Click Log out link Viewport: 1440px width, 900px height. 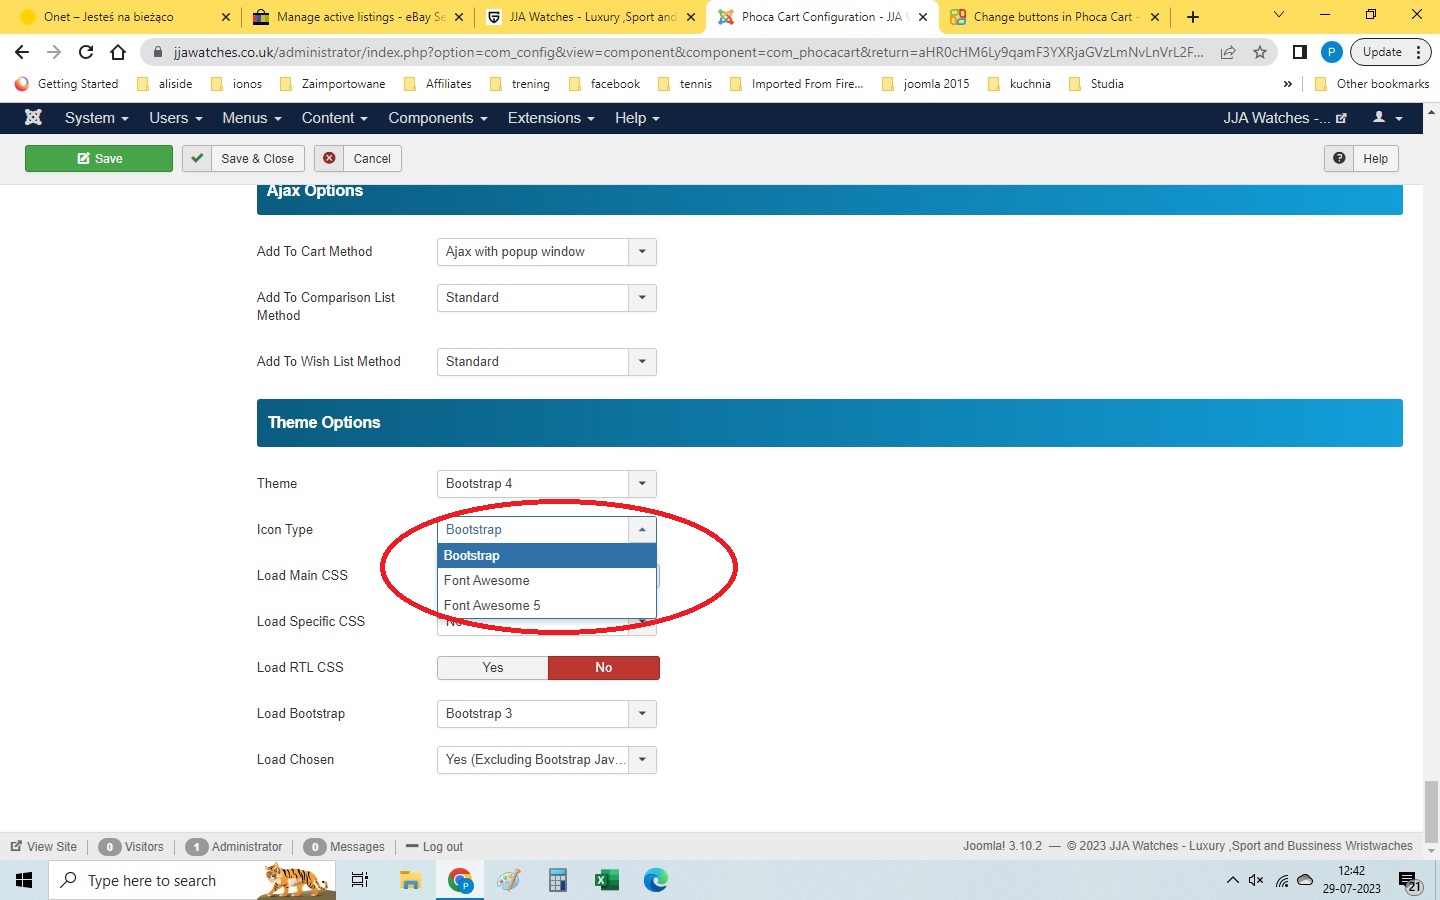[434, 847]
